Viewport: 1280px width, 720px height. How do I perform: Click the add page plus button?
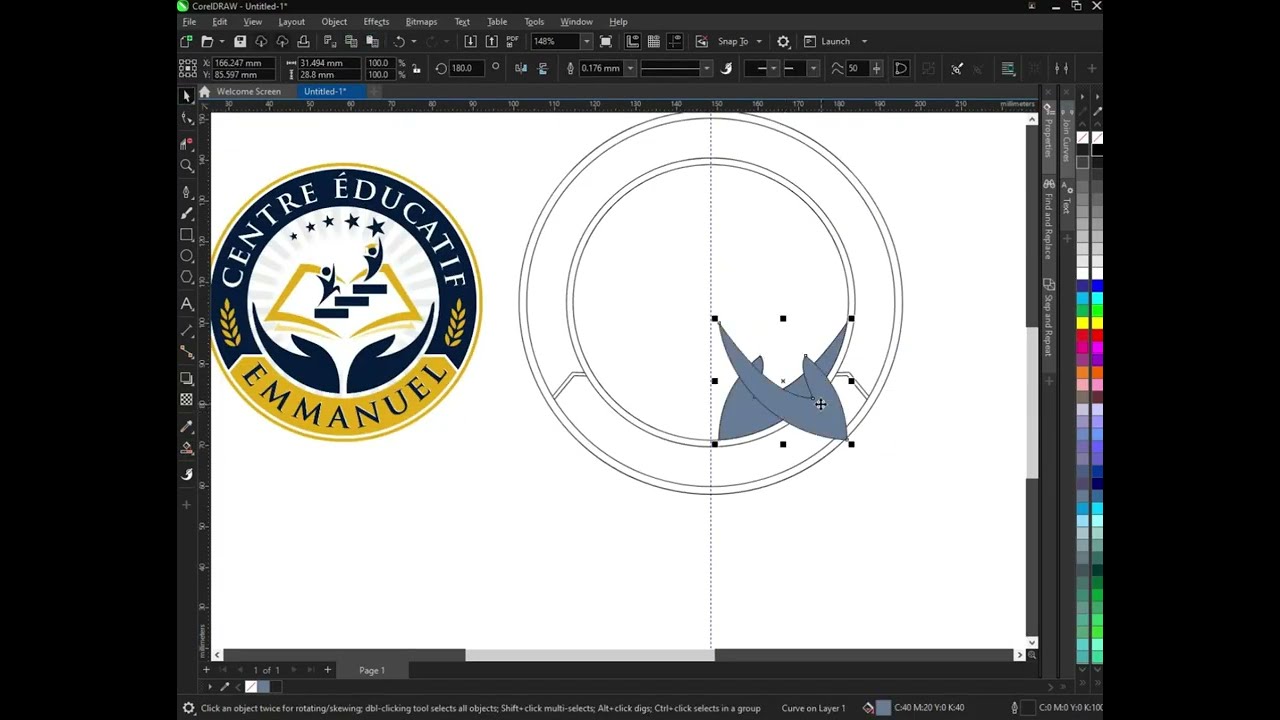pos(327,670)
